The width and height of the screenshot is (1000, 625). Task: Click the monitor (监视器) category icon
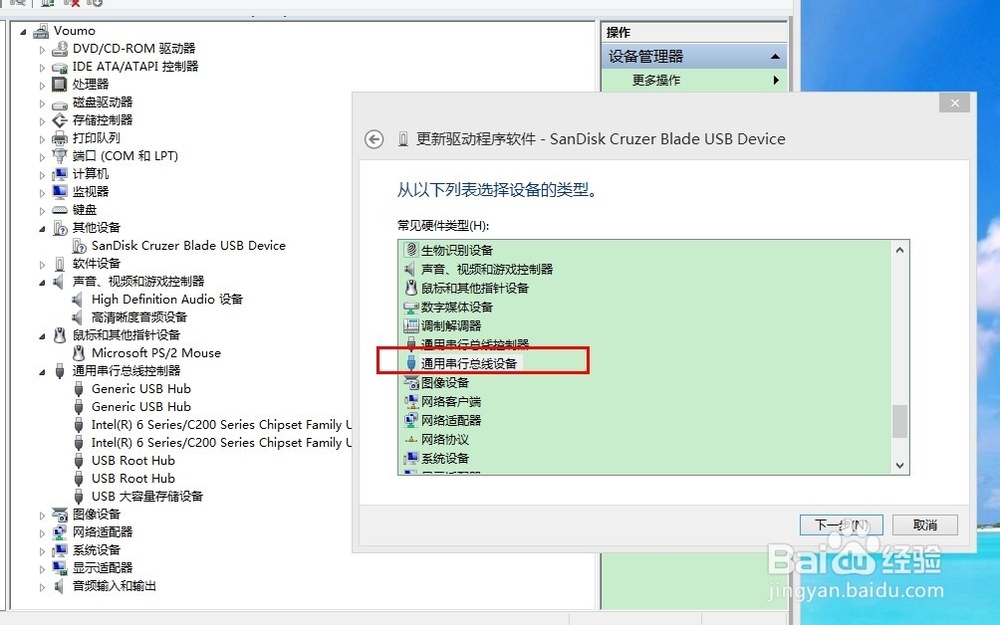point(60,191)
